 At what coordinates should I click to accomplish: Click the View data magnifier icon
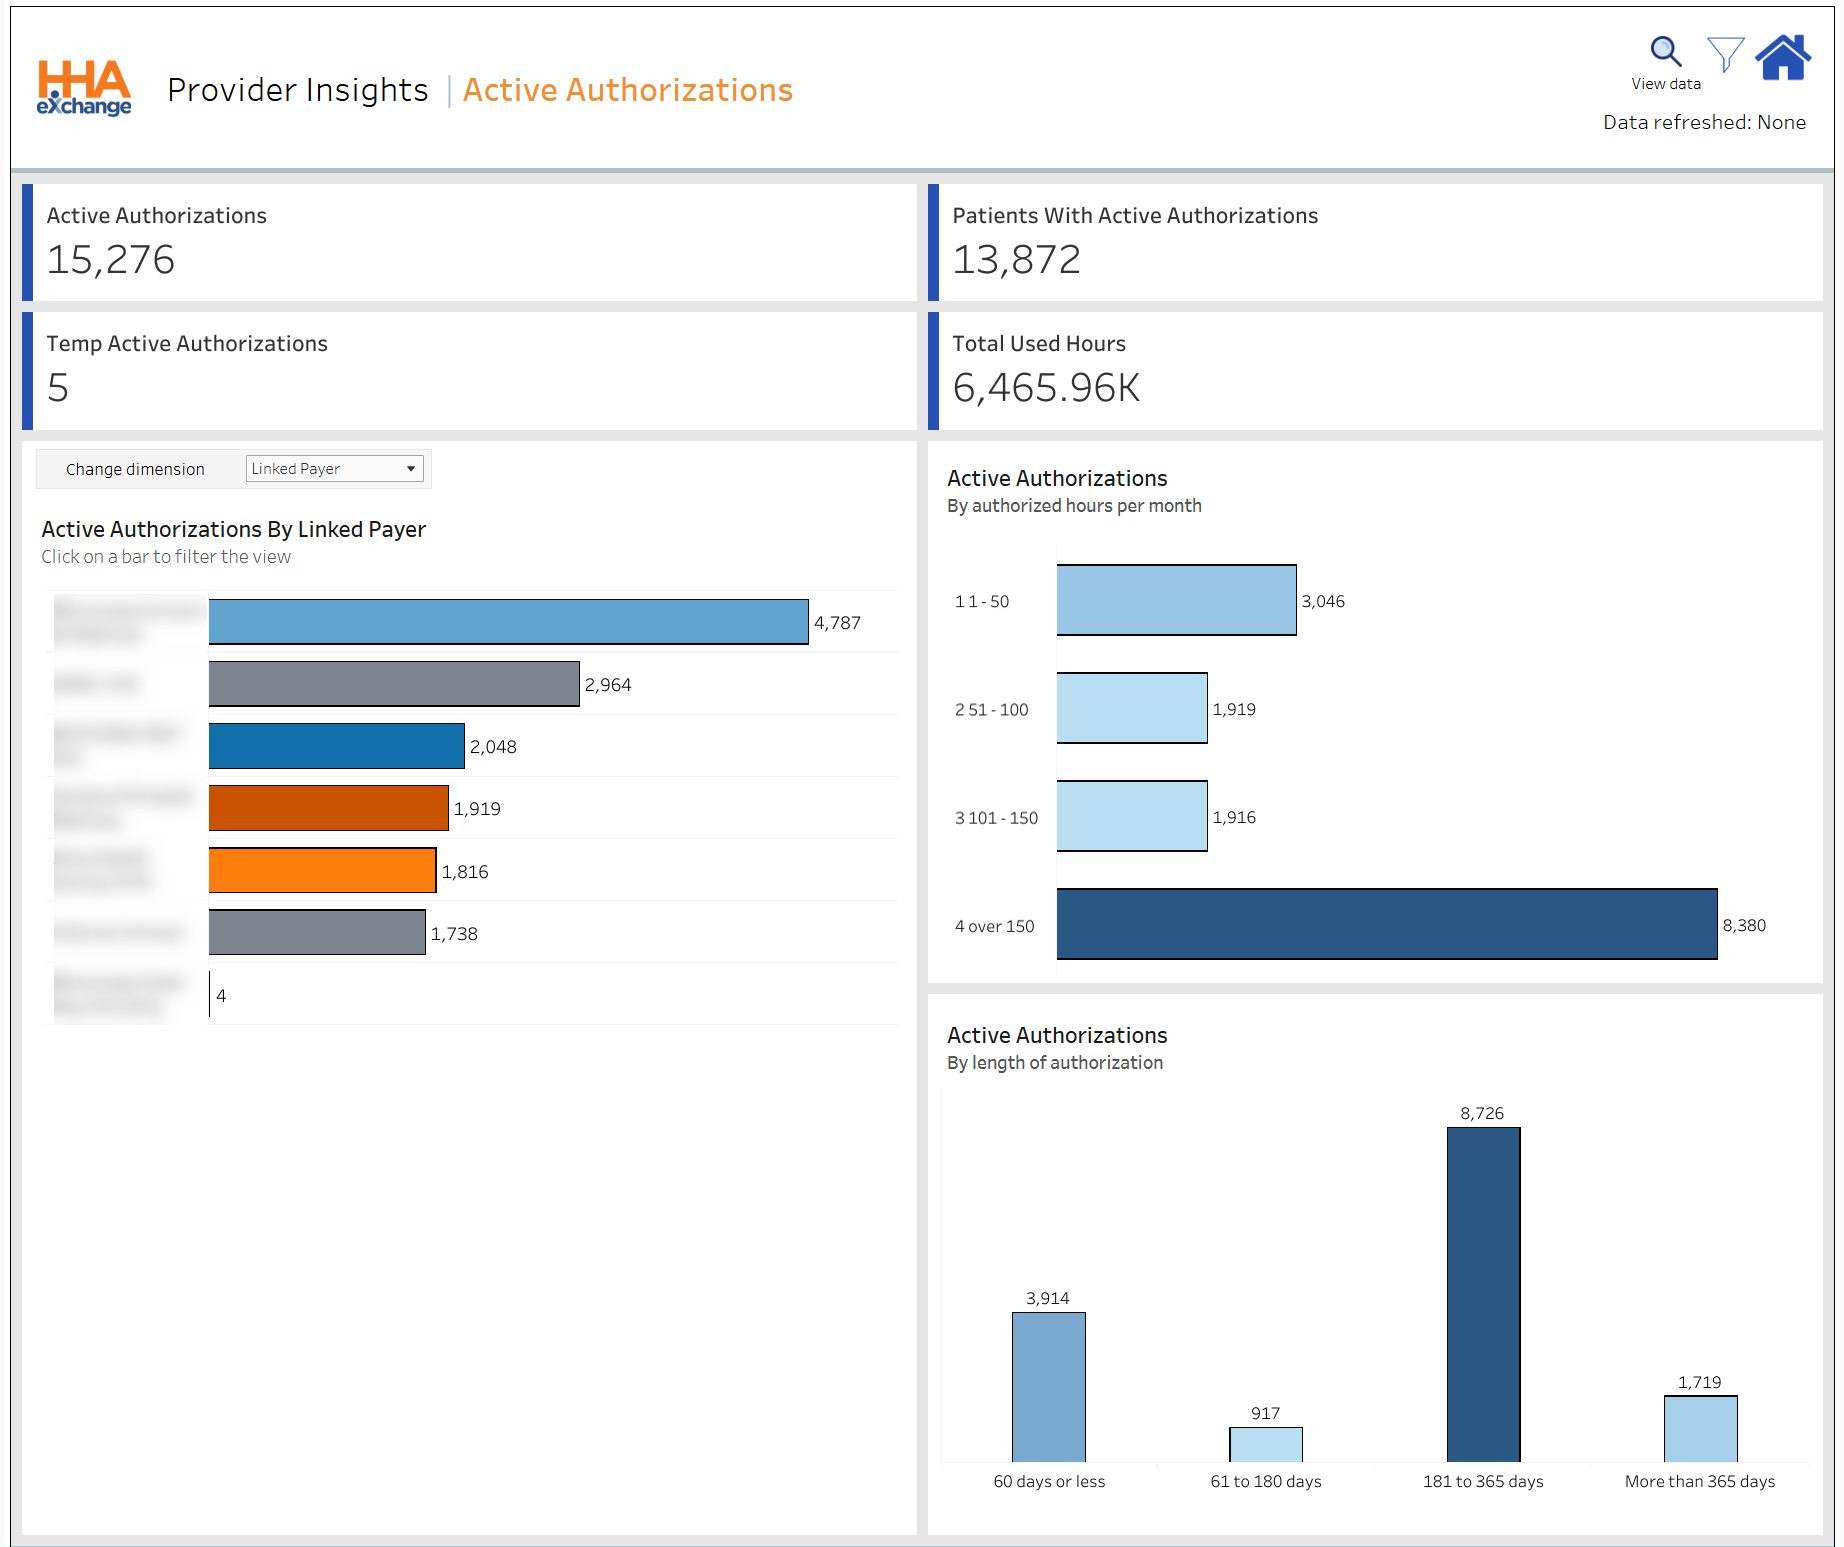pos(1665,52)
